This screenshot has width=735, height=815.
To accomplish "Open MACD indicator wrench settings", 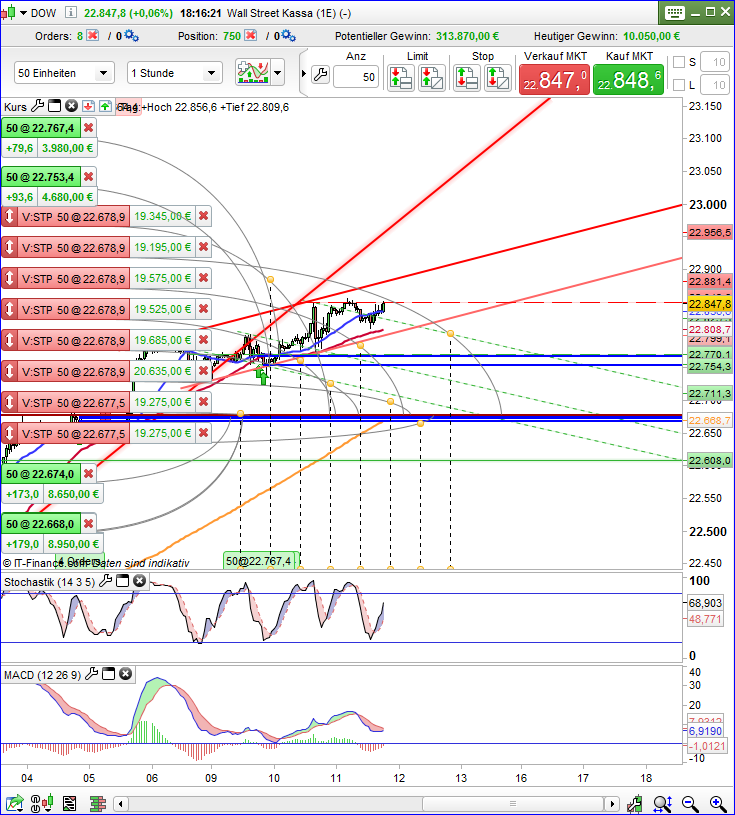I will (x=91, y=674).
